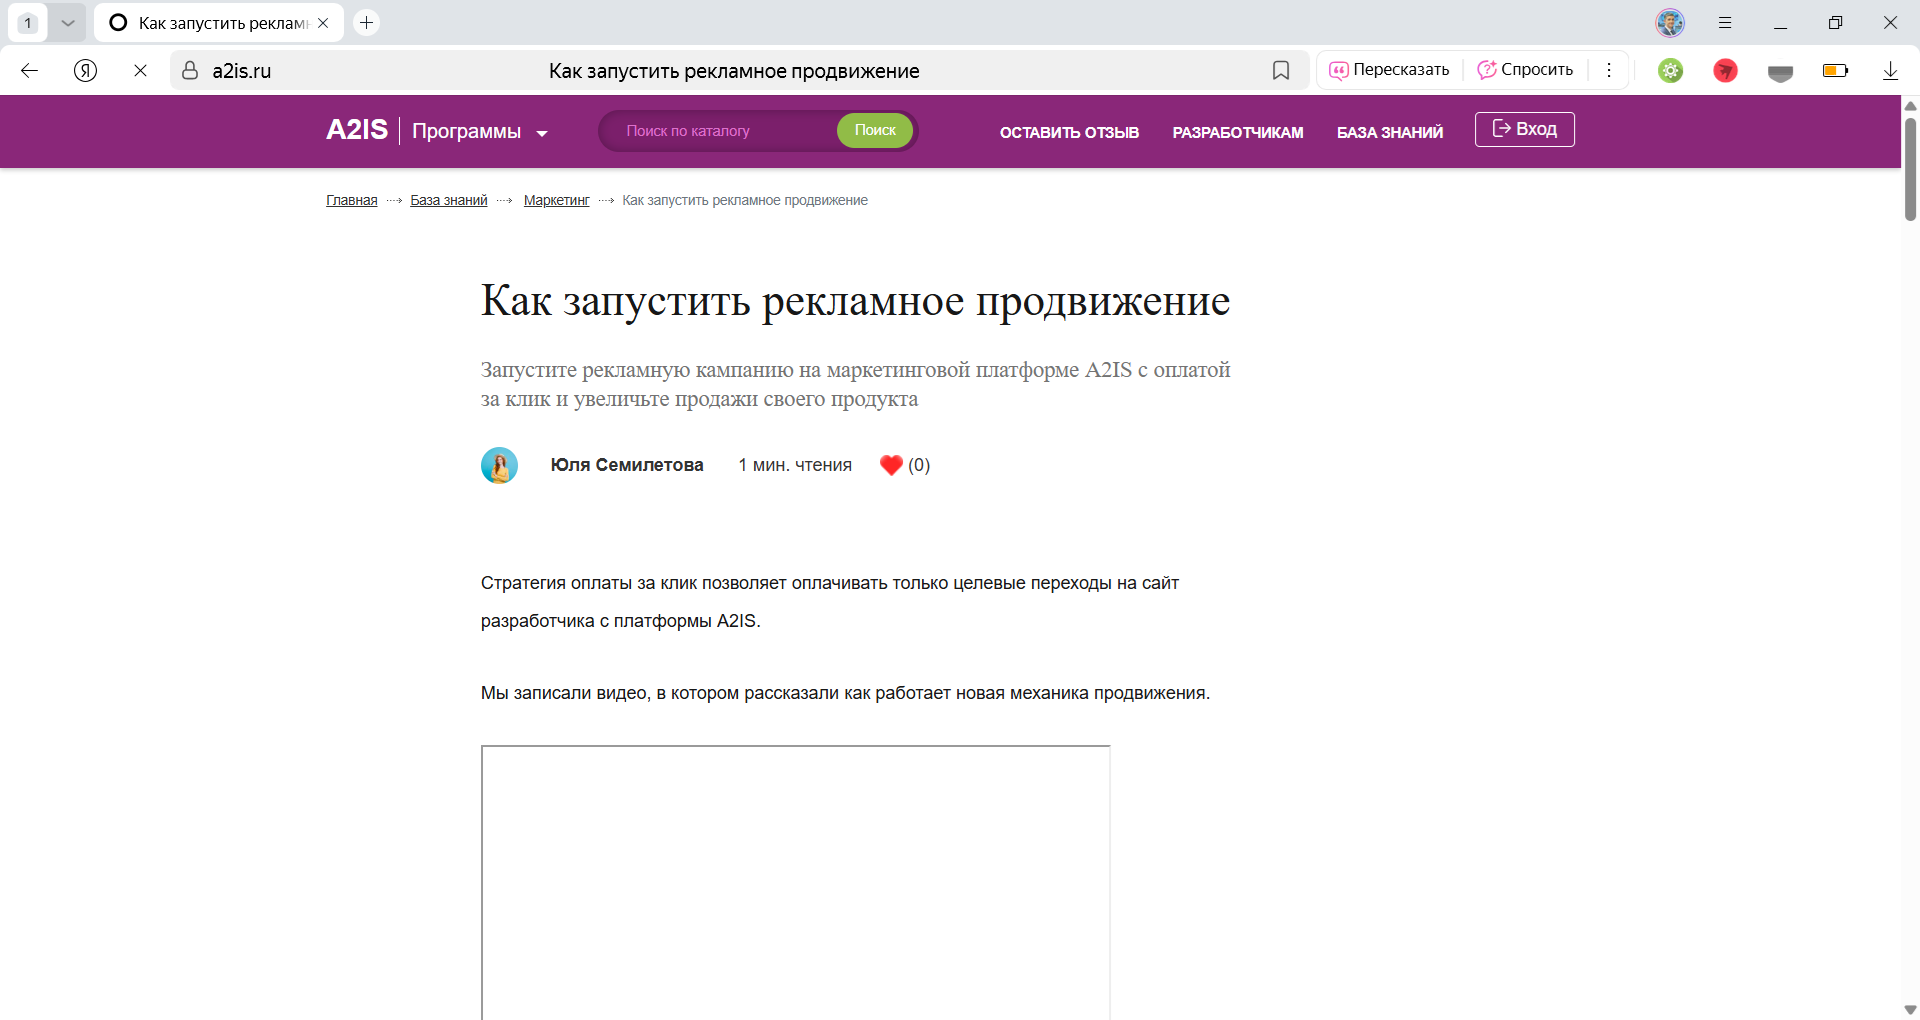
Task: Stop page loading with the X icon
Action: tap(140, 70)
